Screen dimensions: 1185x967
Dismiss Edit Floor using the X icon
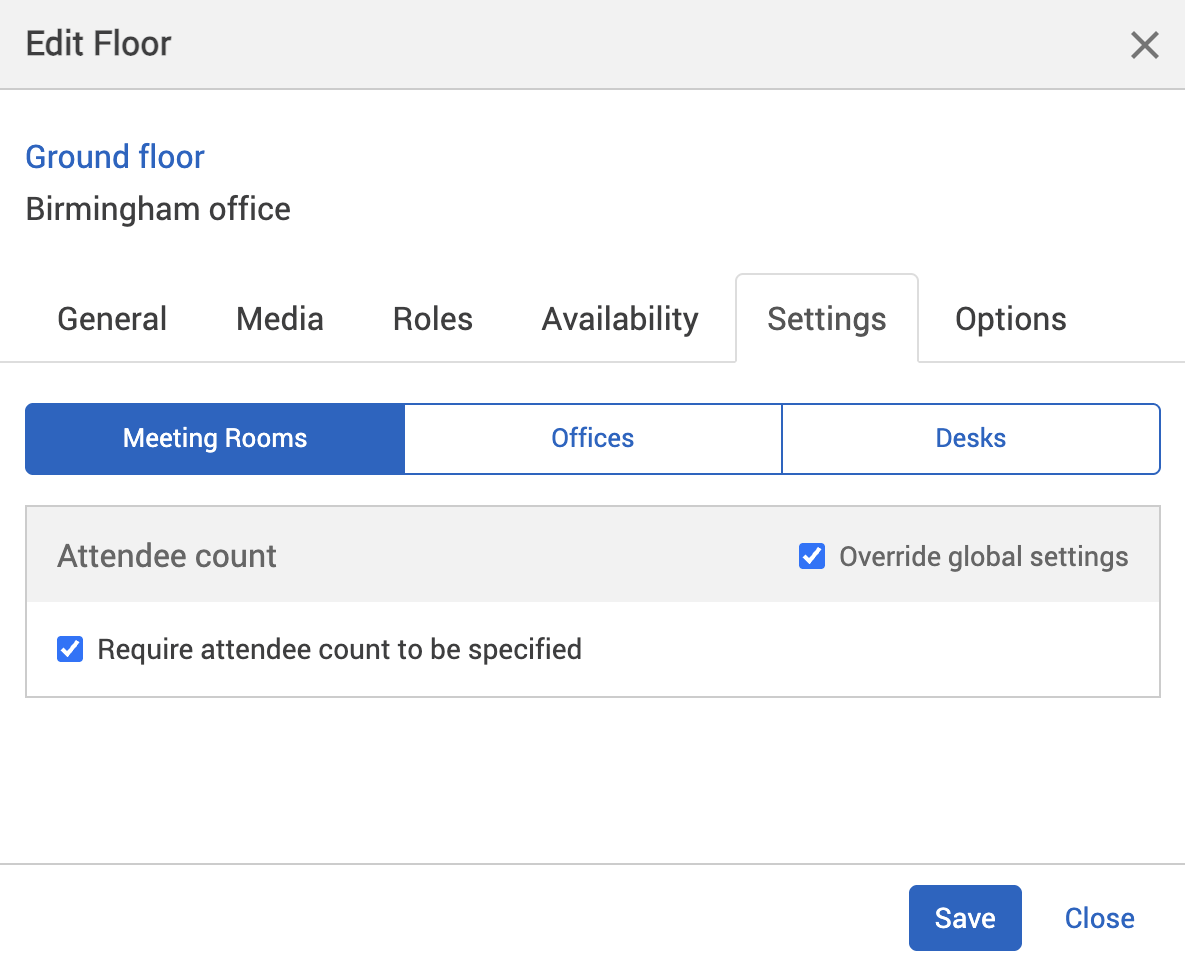tap(1144, 45)
